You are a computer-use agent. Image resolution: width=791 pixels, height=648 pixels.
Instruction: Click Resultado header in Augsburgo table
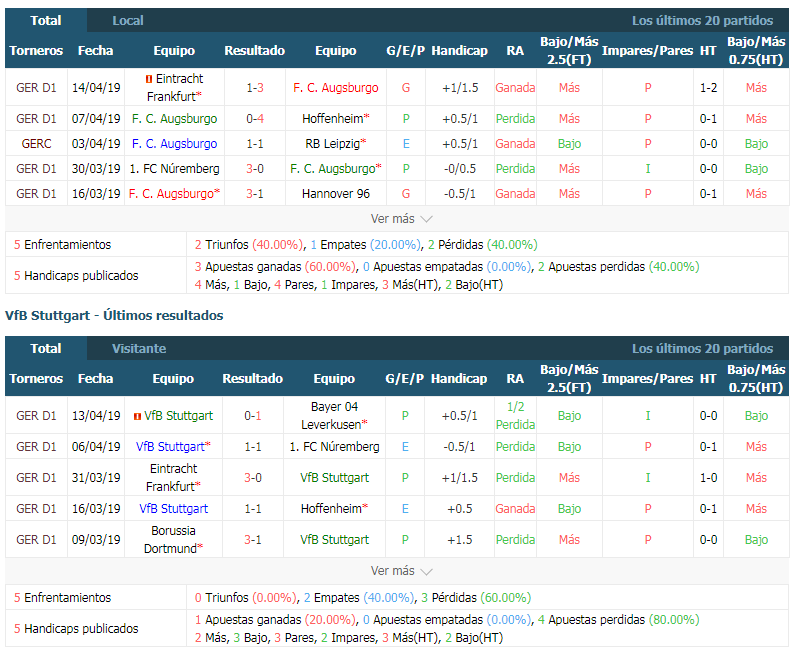[x=255, y=50]
